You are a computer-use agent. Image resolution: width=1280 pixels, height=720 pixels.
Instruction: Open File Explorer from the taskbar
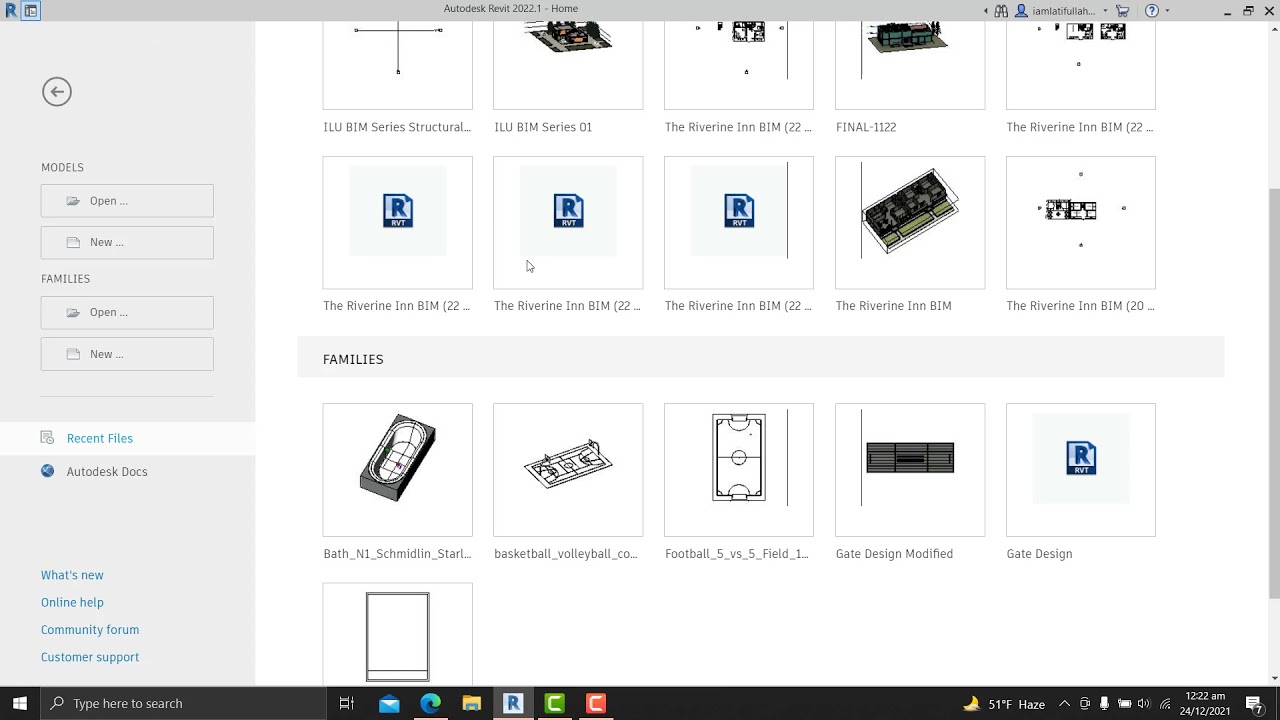click(x=471, y=703)
